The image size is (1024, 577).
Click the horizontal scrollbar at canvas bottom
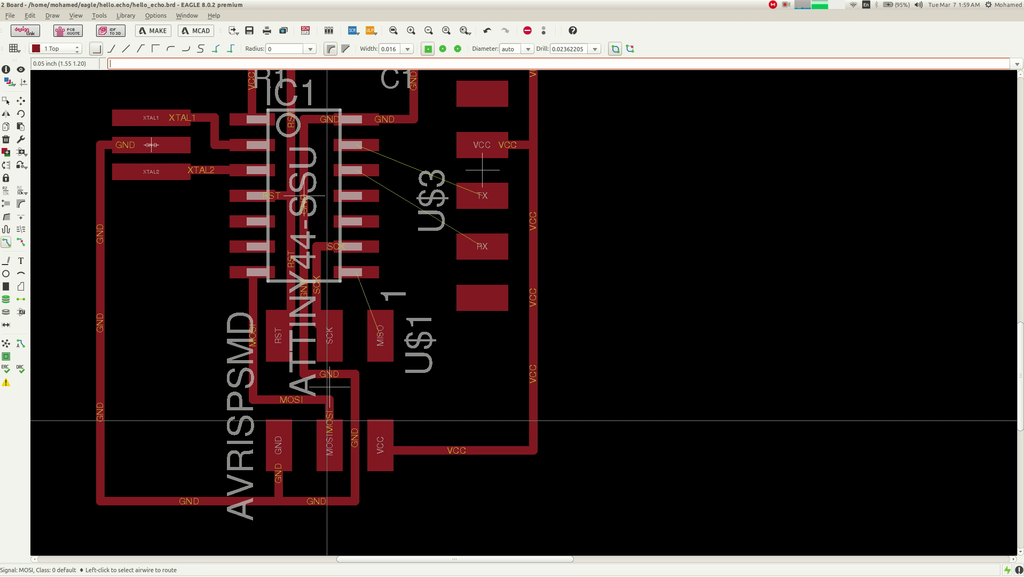point(455,559)
